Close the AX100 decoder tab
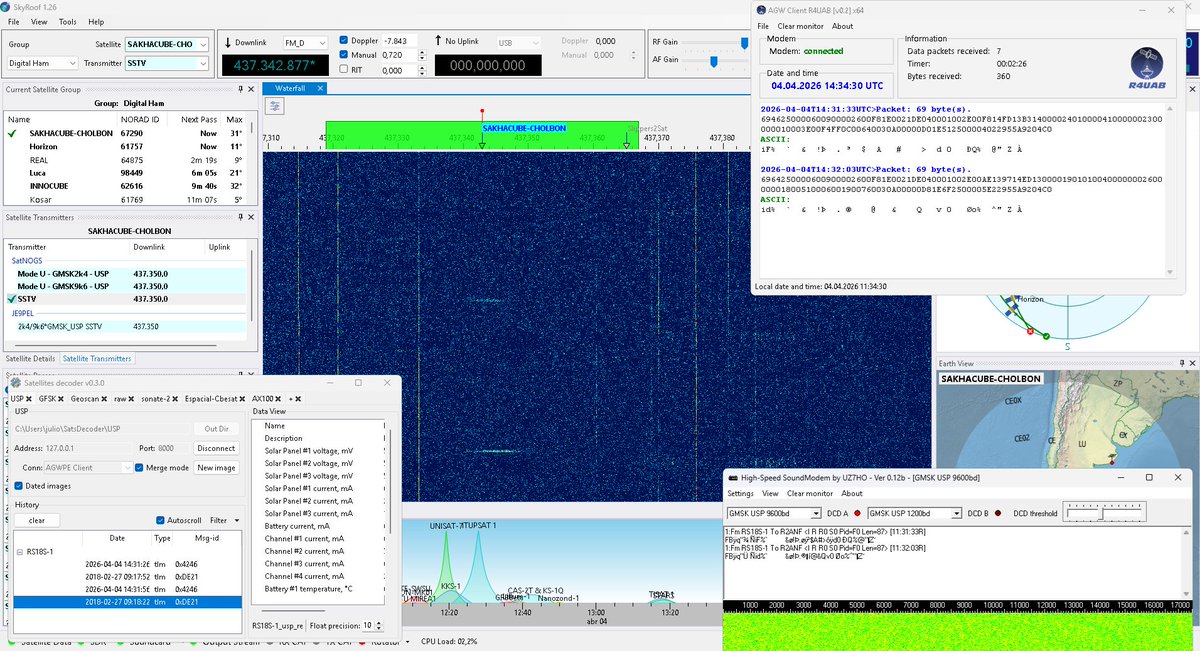Screen dimensions: 1200x651 278,399
